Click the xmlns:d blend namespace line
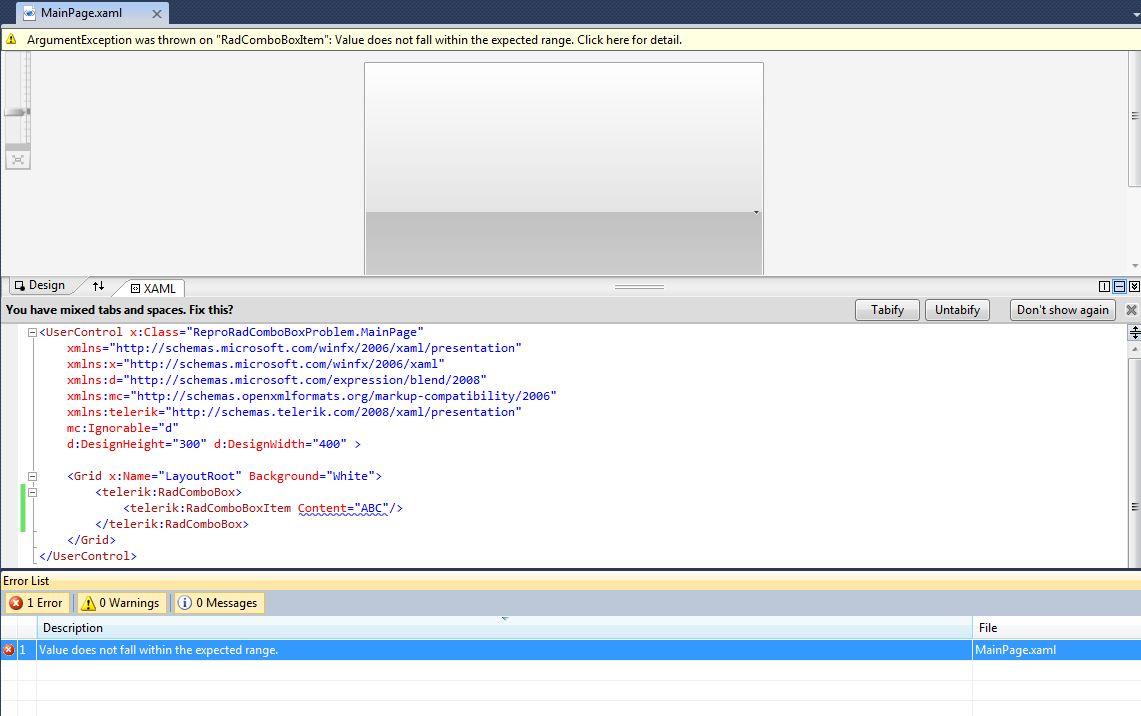Image resolution: width=1141 pixels, height=716 pixels. (x=277, y=381)
